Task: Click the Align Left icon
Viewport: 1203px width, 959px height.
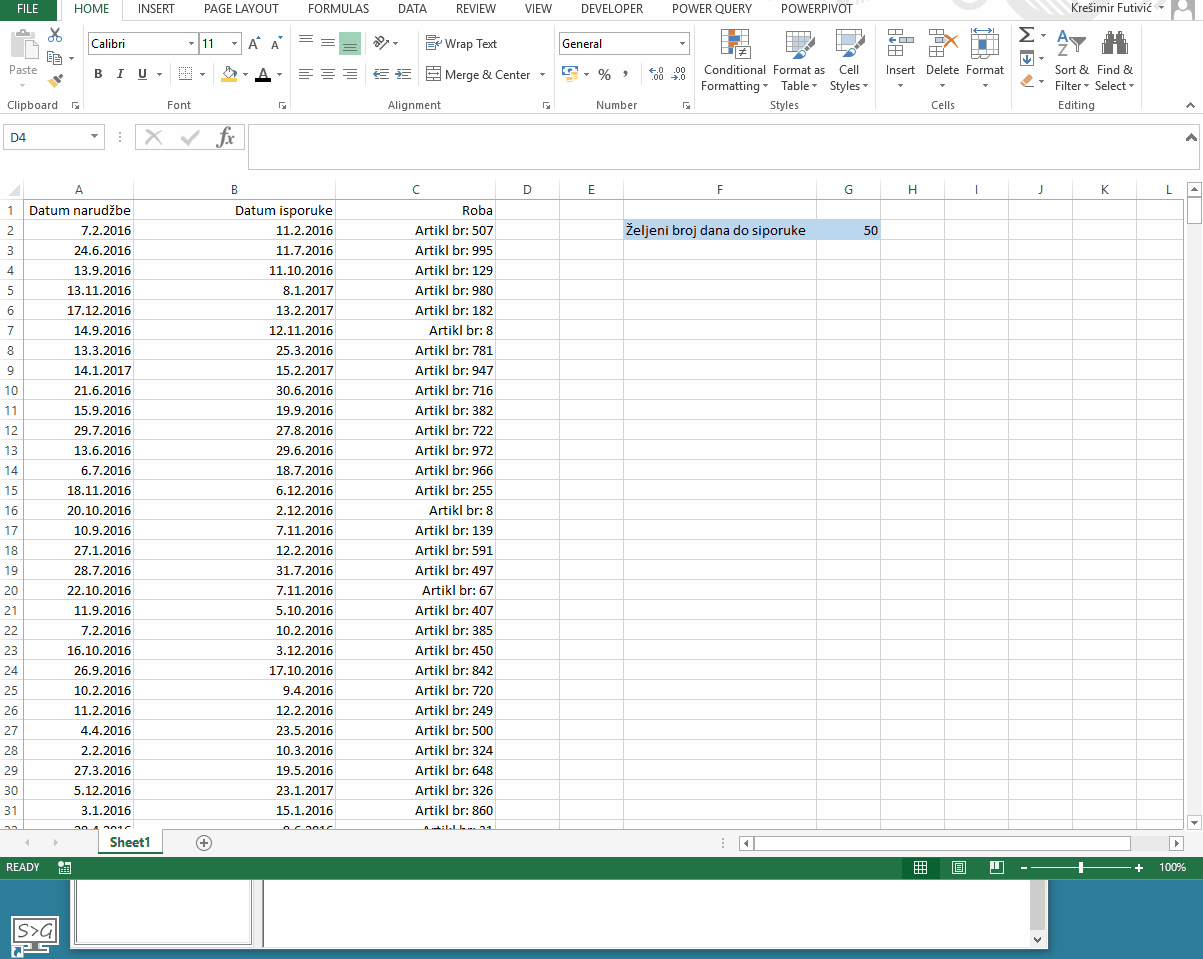Action: [306, 74]
